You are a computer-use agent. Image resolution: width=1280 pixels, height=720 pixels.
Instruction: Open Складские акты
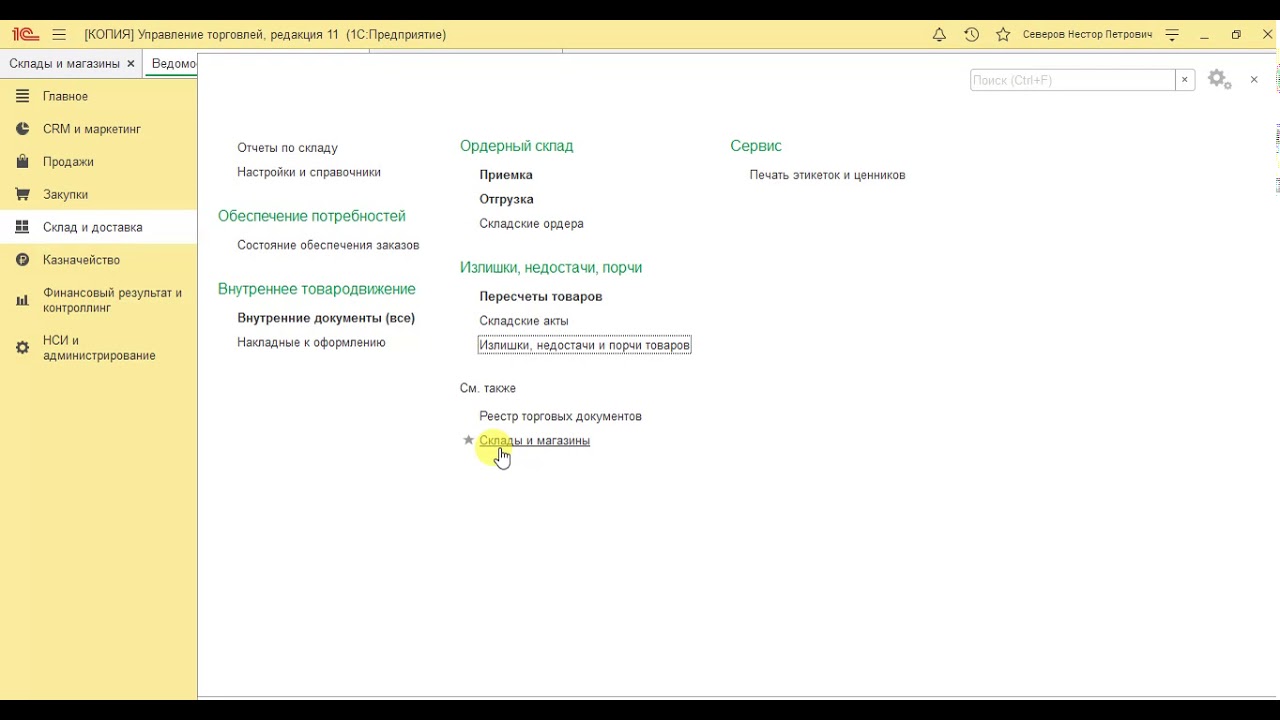click(x=524, y=321)
